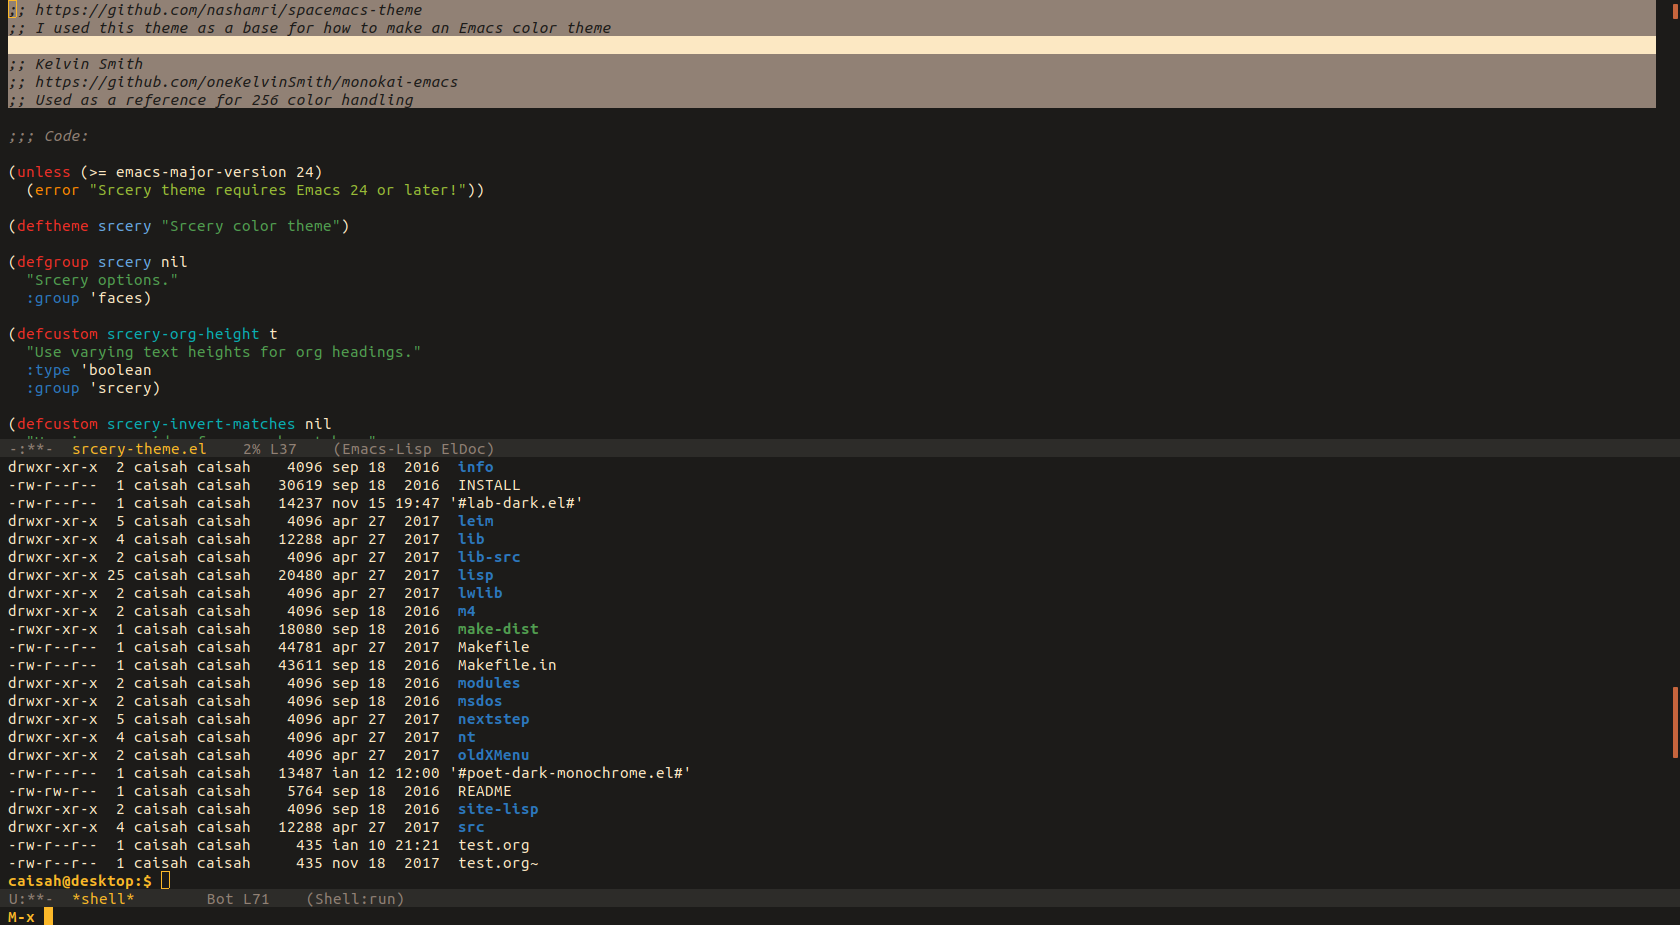1680x925 pixels.
Task: Click the ';; Kelvin Smith' comment line
Action: (x=75, y=64)
